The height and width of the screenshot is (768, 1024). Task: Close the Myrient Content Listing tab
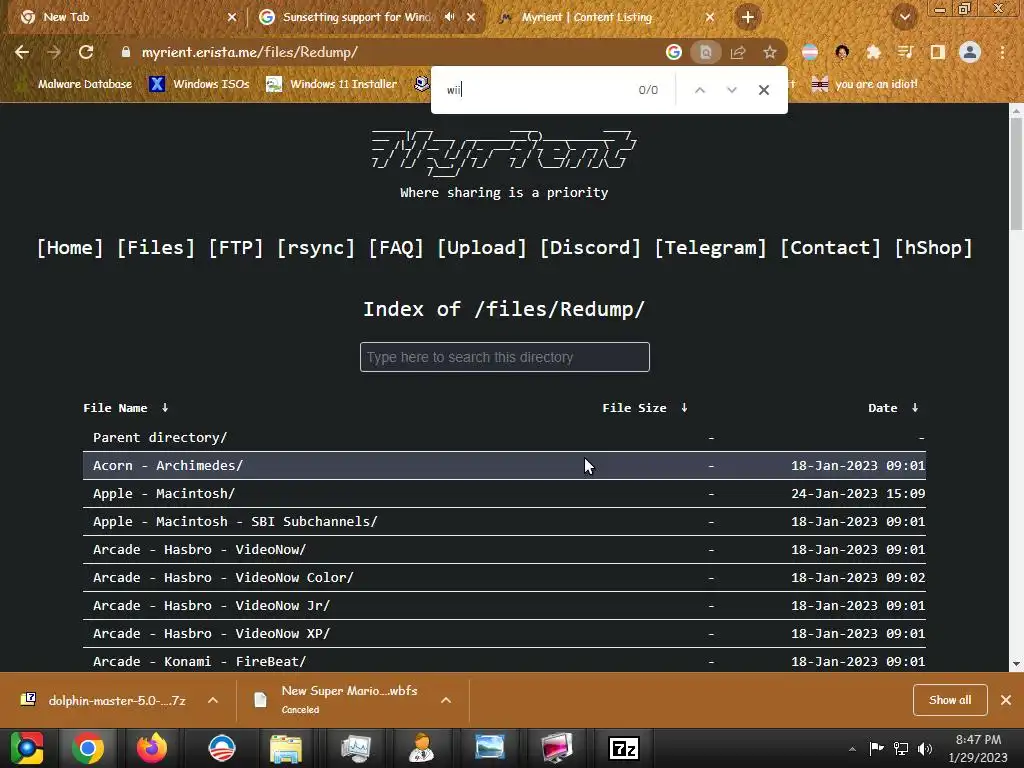click(710, 17)
